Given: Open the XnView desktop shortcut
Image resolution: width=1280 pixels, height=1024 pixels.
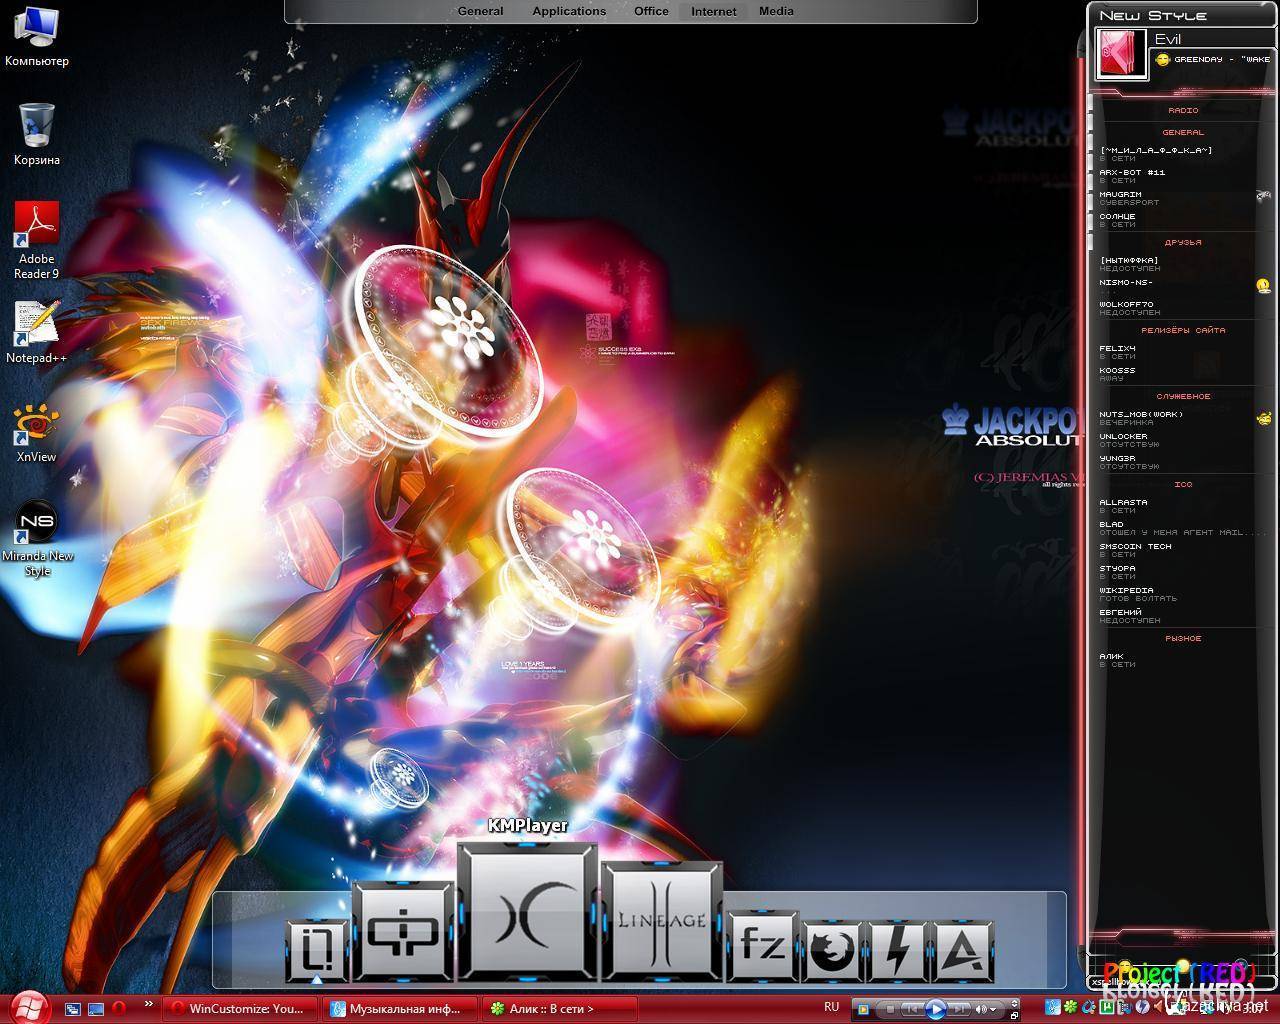Looking at the screenshot, I should [37, 434].
